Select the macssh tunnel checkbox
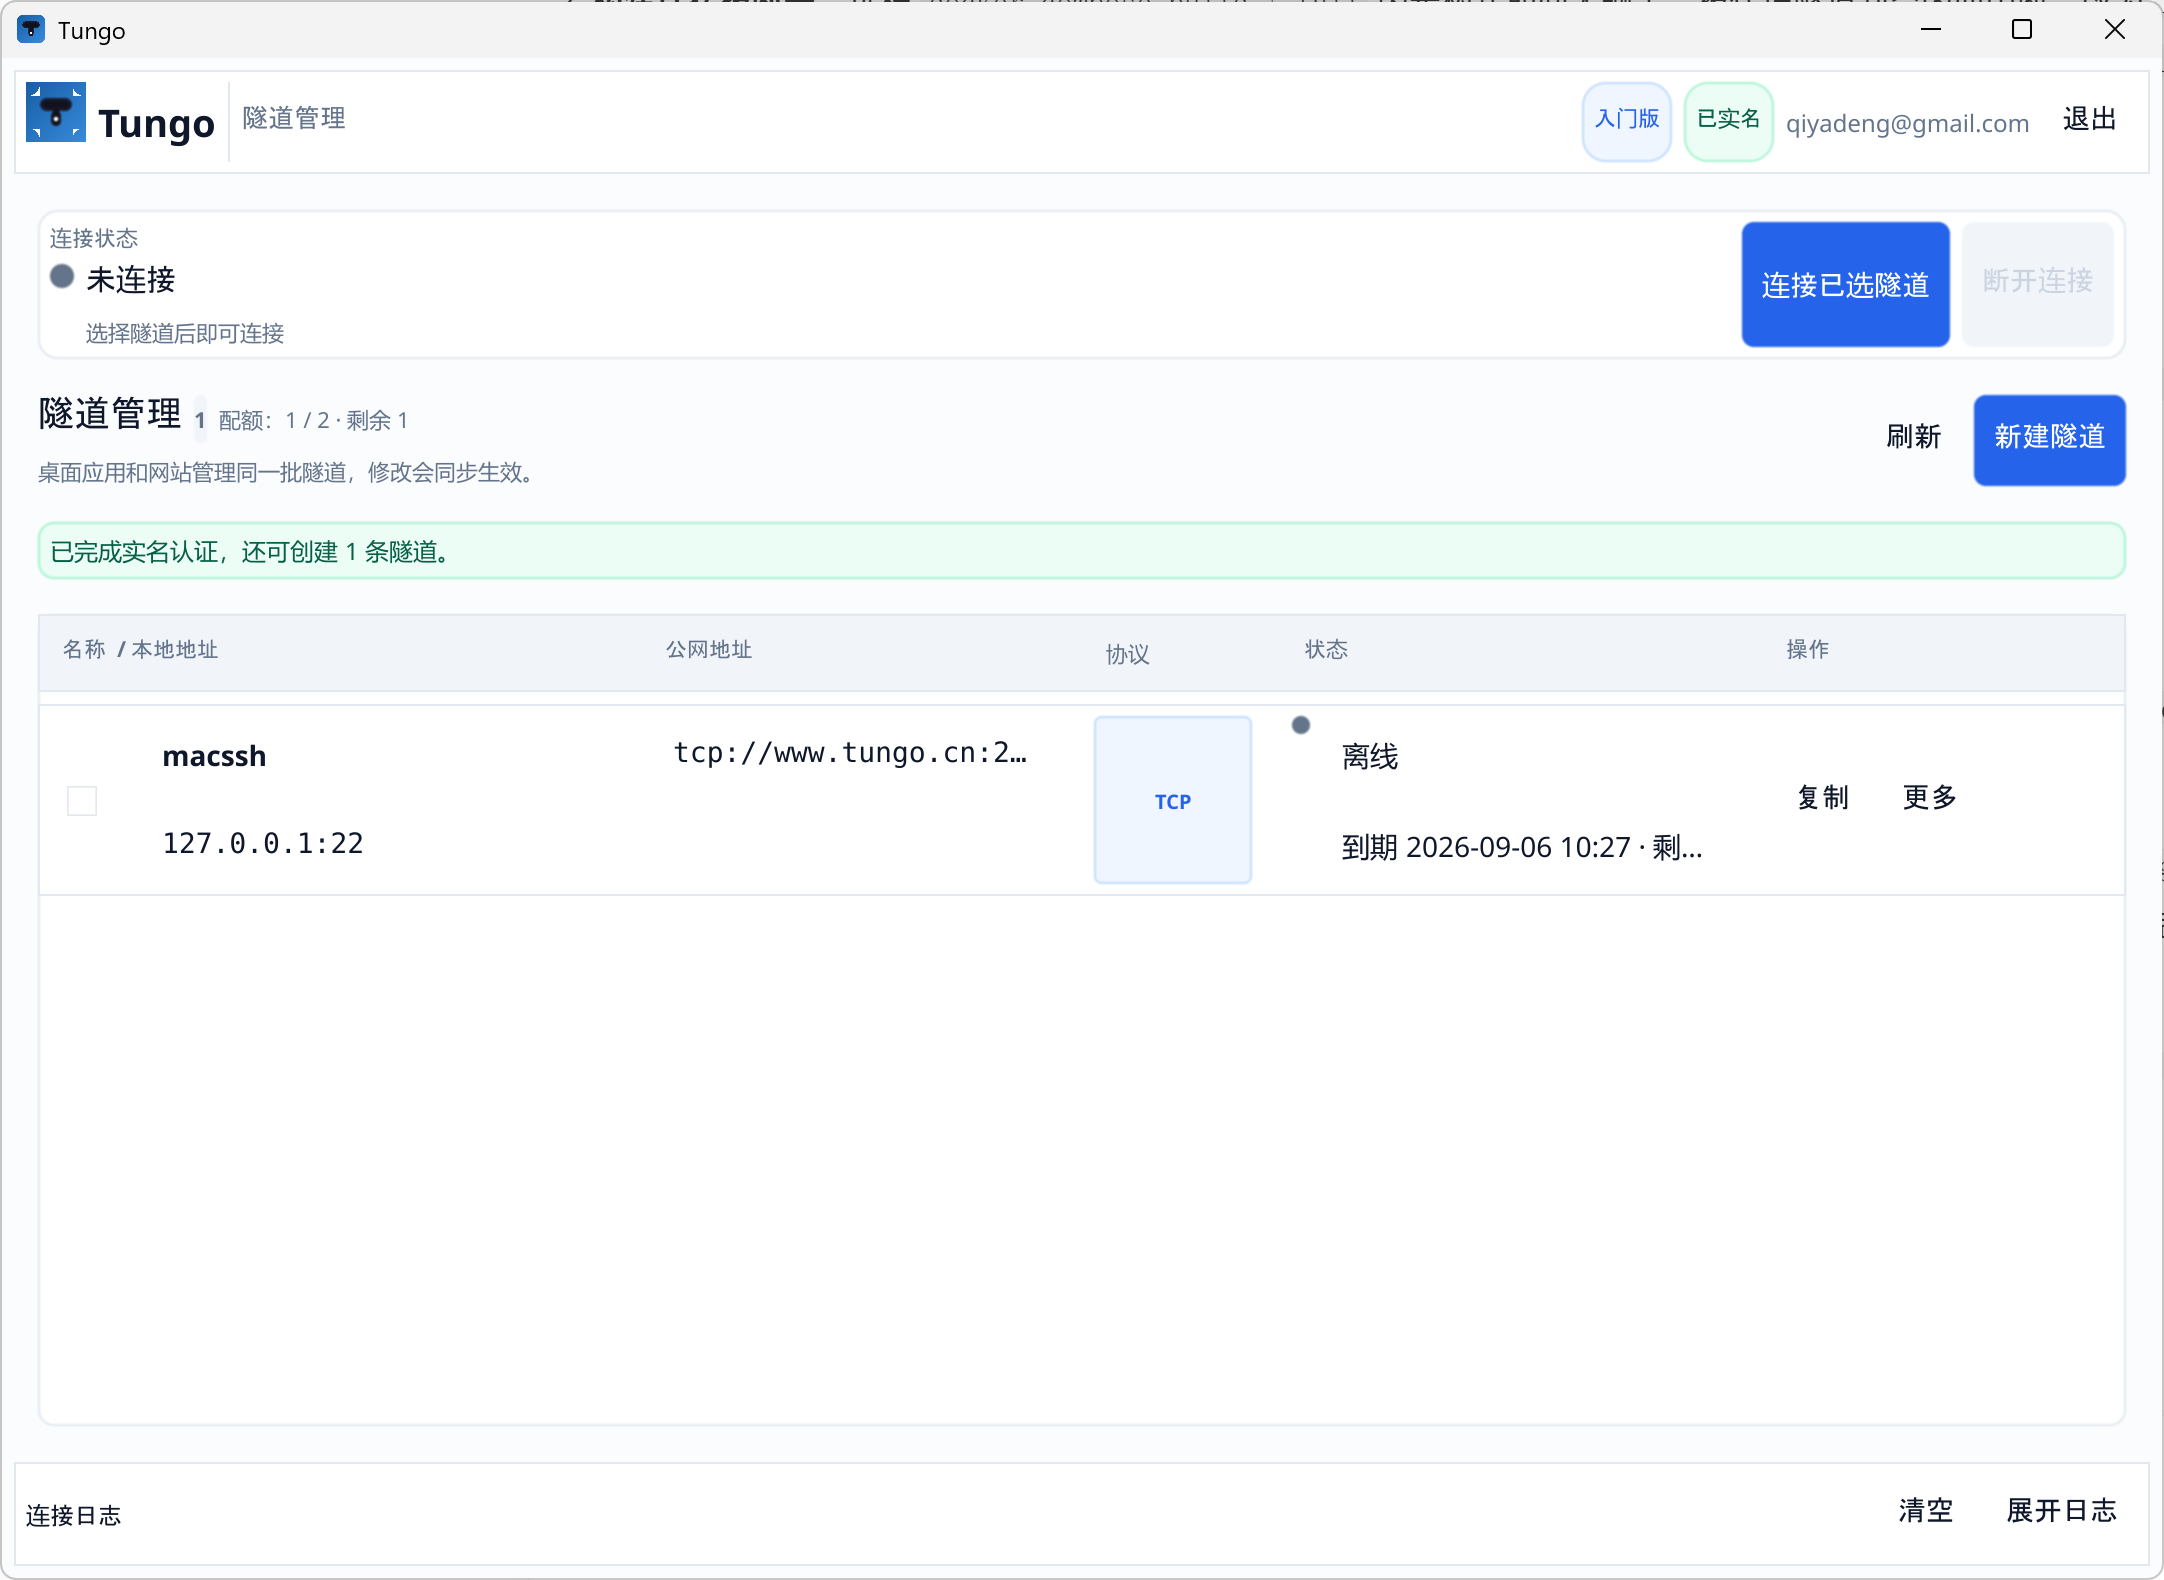Viewport: 2164px width, 1580px height. [x=82, y=800]
